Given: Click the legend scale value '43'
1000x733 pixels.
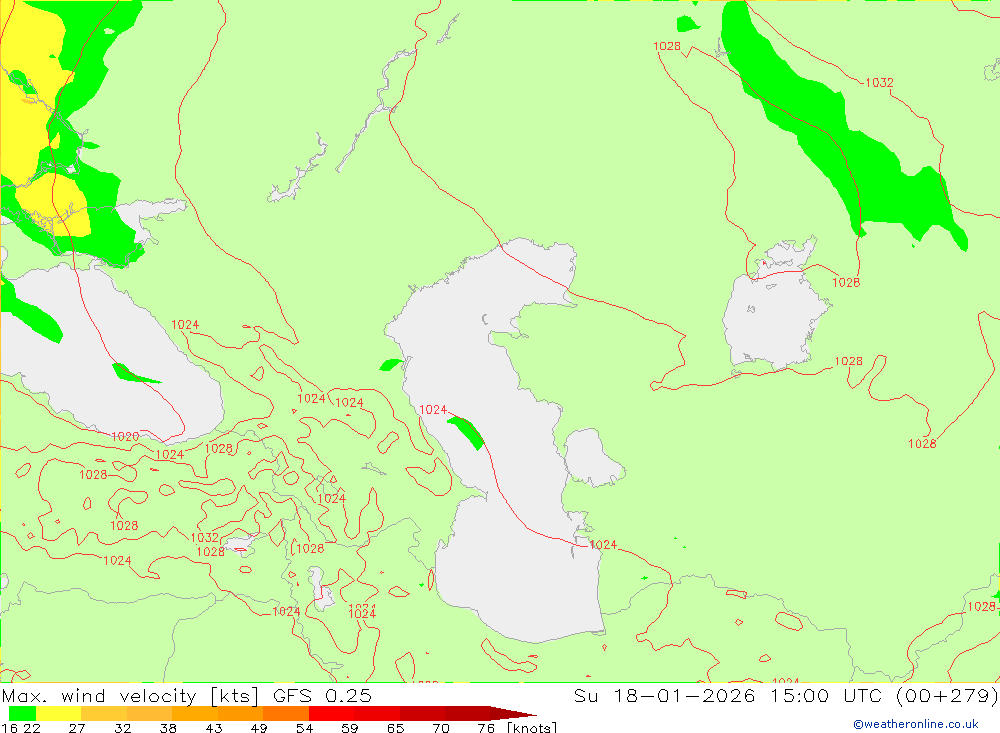Looking at the screenshot, I should [x=214, y=728].
